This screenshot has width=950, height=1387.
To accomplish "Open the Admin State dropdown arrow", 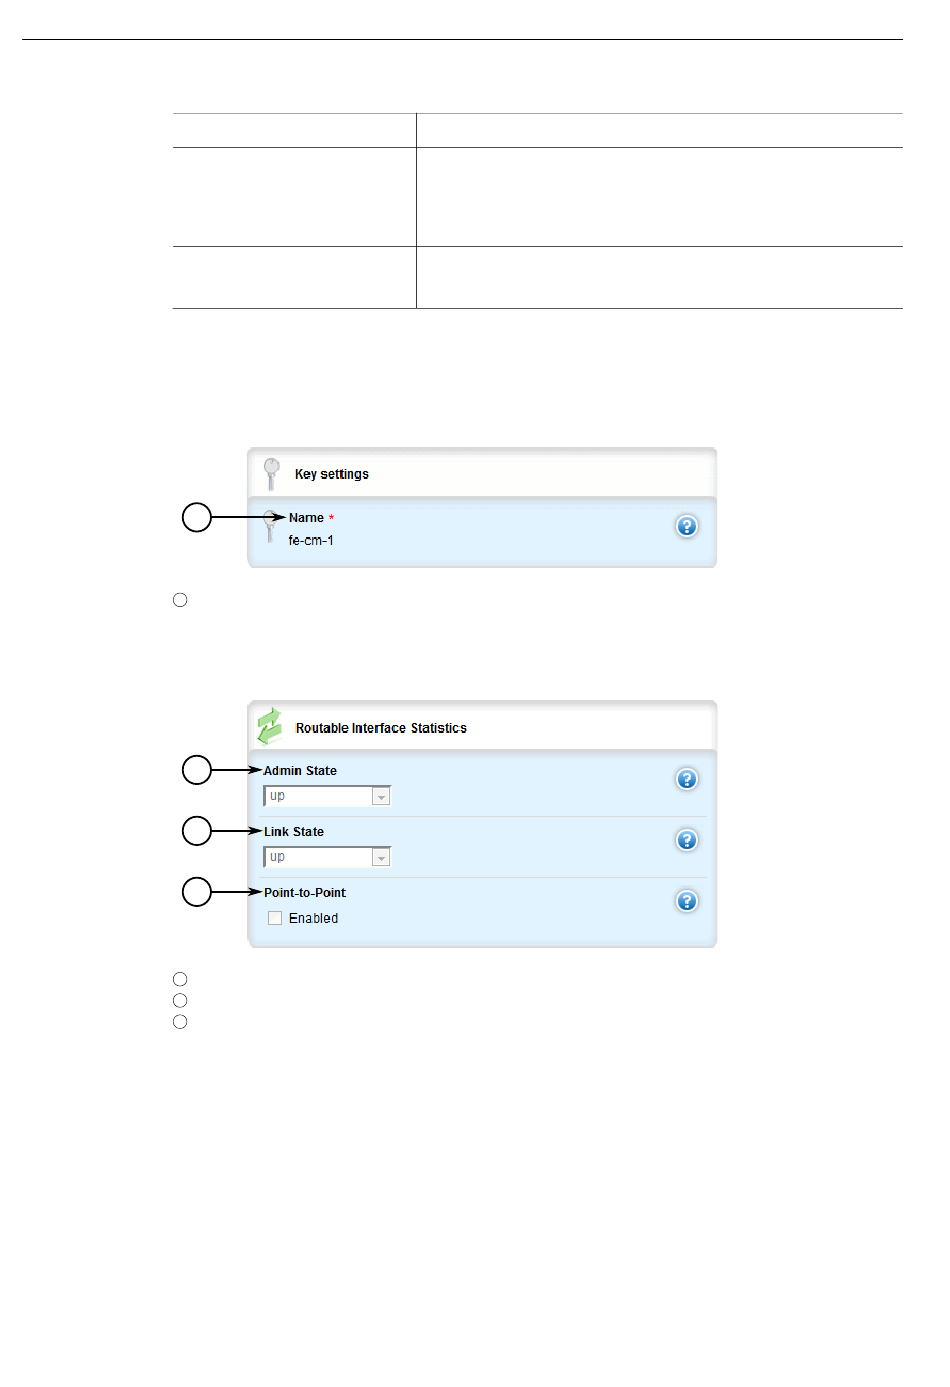I will click(381, 796).
